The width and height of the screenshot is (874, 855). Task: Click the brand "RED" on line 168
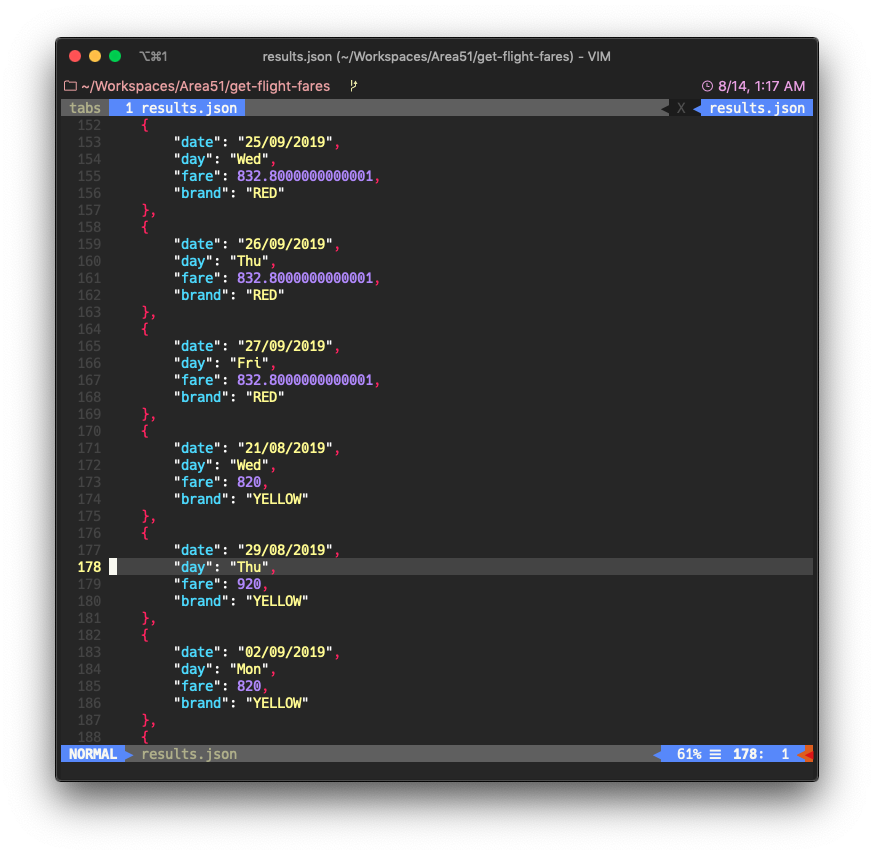tap(265, 397)
